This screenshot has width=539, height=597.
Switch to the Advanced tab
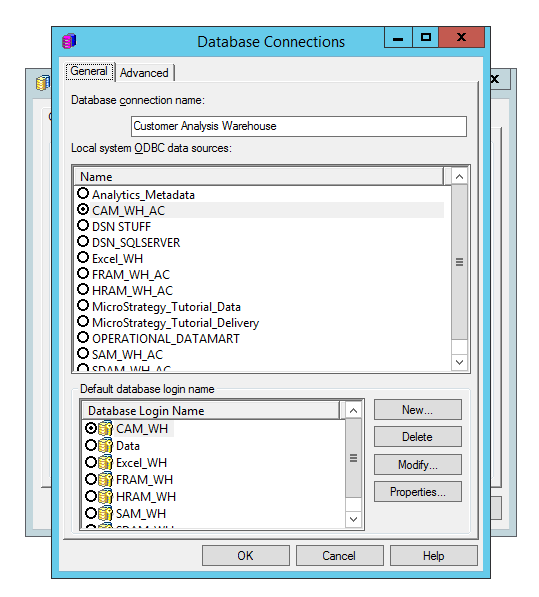click(x=144, y=73)
